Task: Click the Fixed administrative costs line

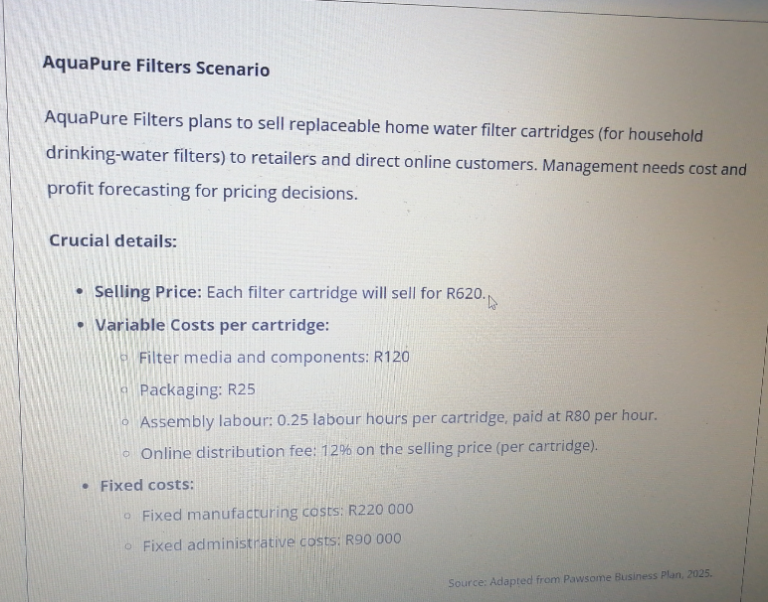Action: pos(272,542)
